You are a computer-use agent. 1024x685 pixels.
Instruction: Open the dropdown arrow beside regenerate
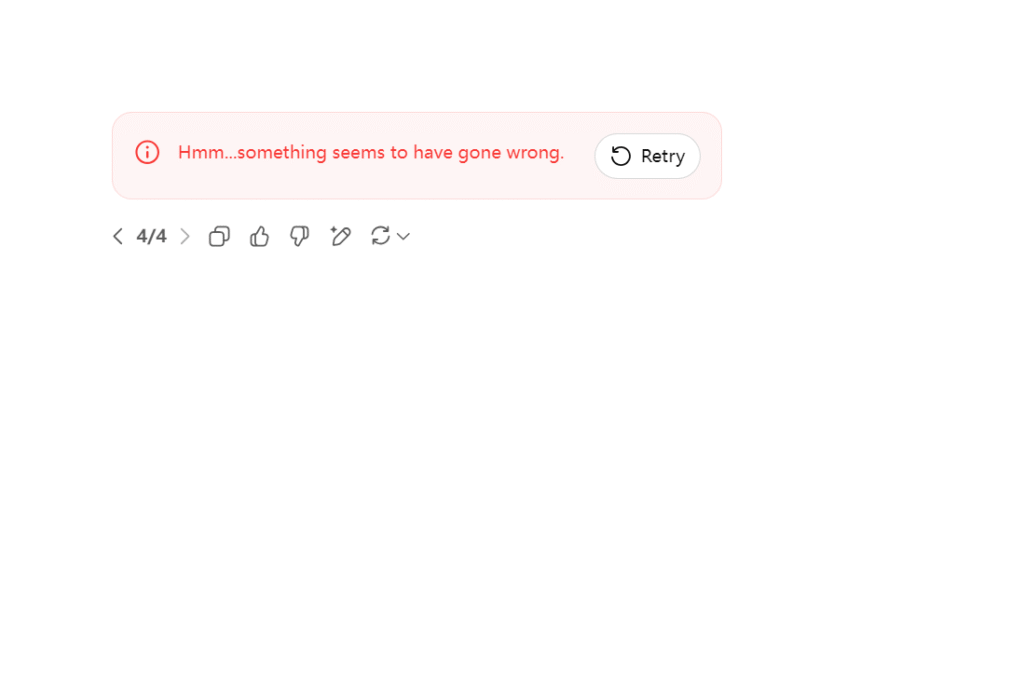(404, 236)
